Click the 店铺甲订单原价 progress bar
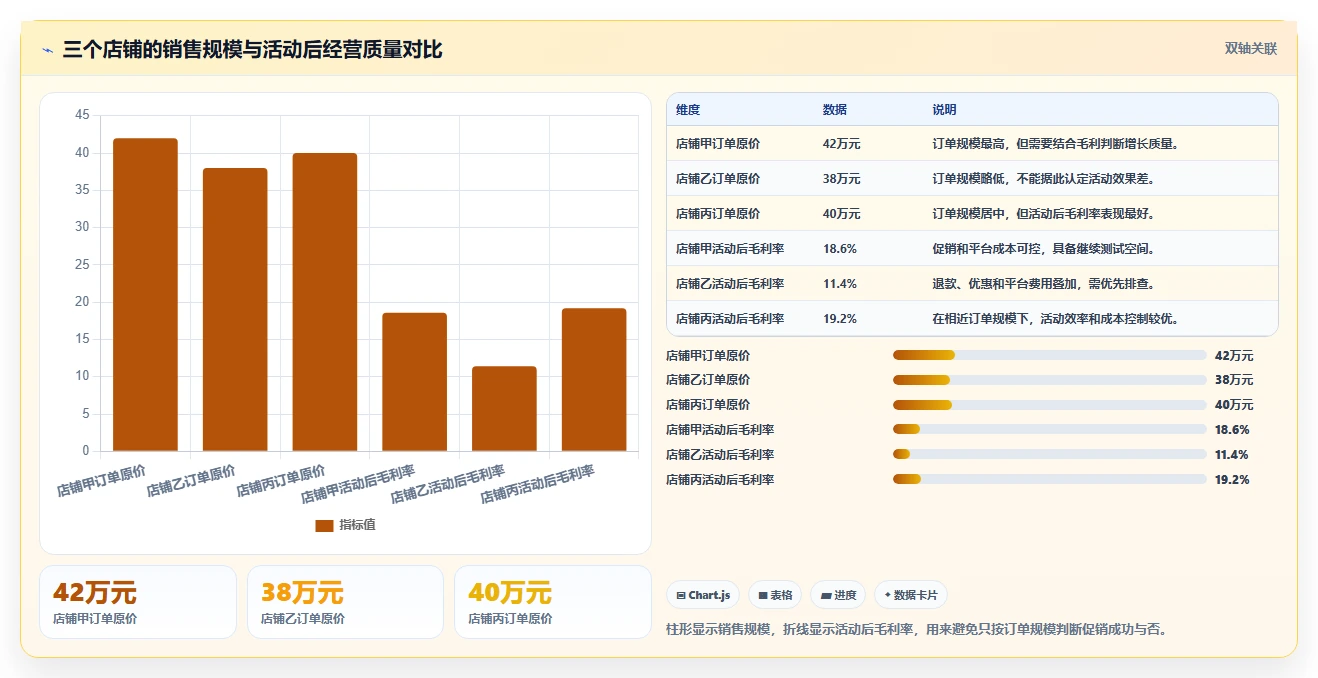This screenshot has width=1318, height=678. pyautogui.click(x=1049, y=355)
